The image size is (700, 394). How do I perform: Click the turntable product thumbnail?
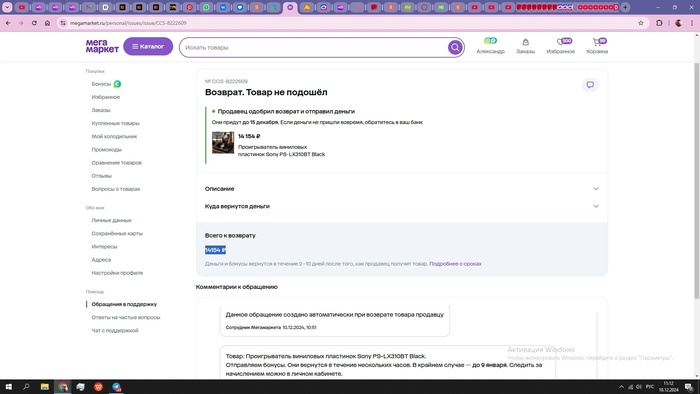pos(223,142)
